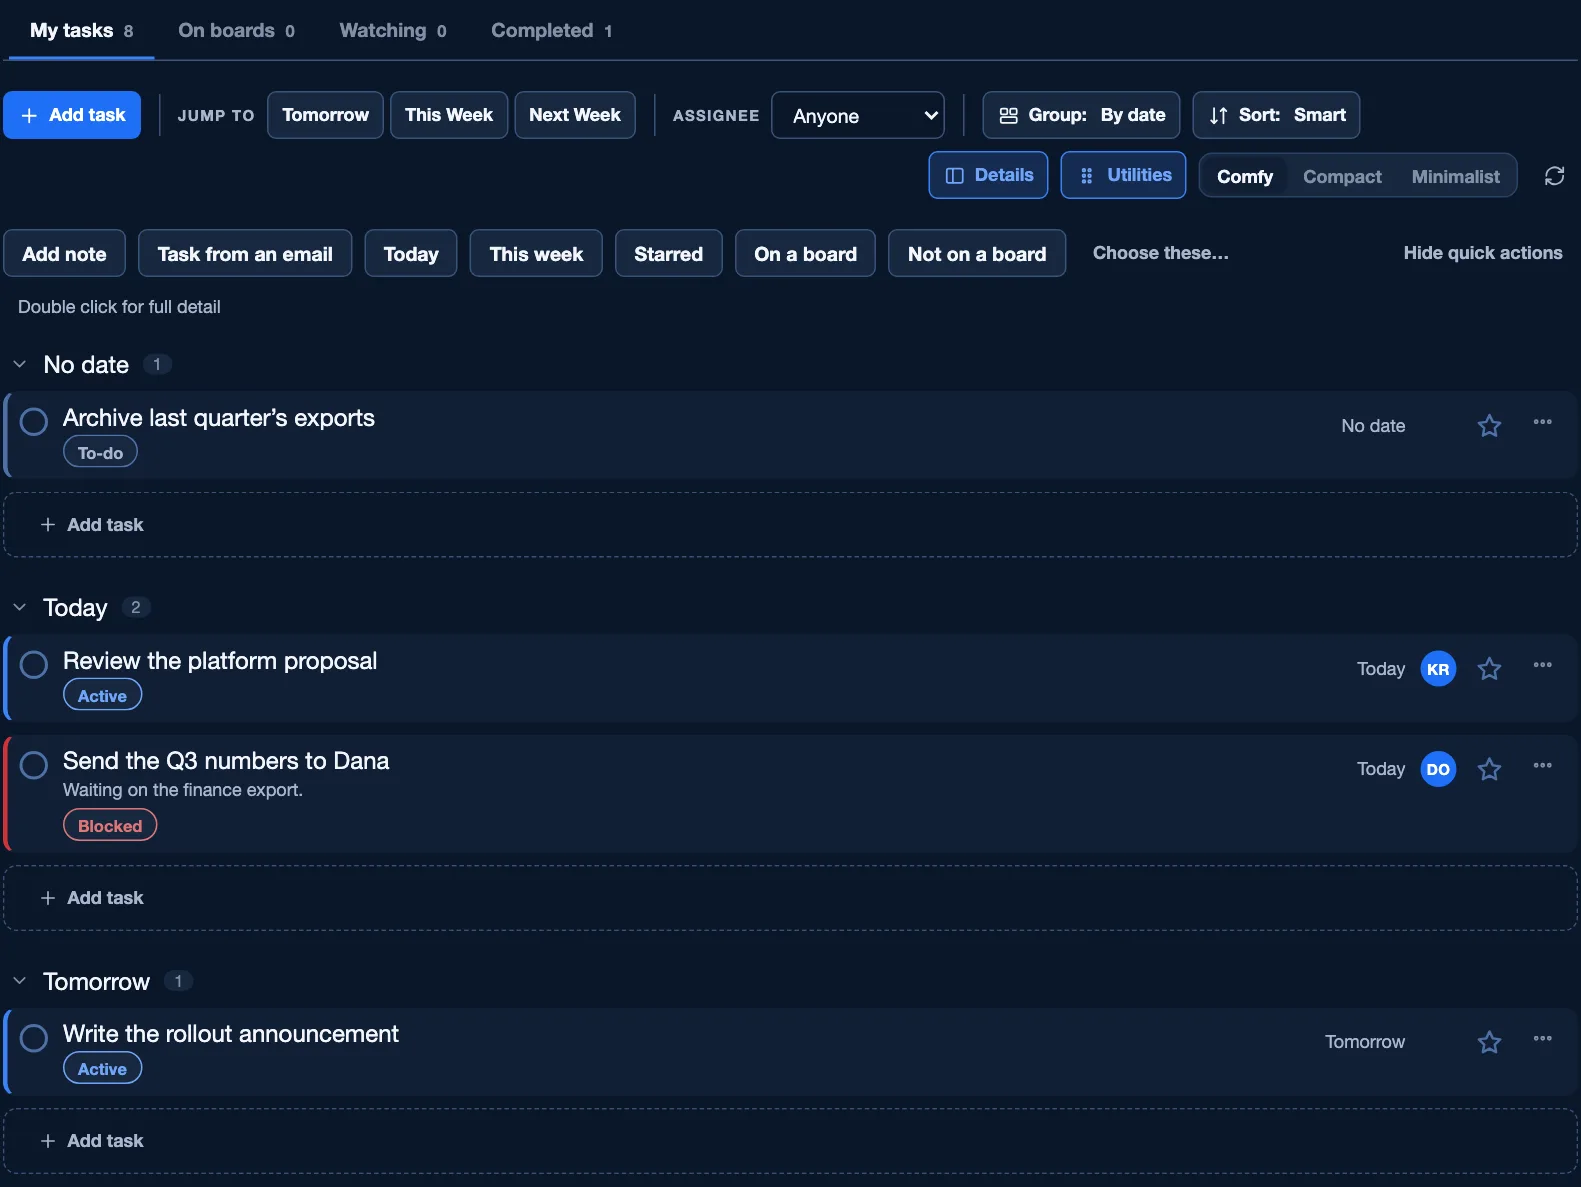Click the DO assignee avatar
The width and height of the screenshot is (1581, 1187).
pyautogui.click(x=1438, y=769)
